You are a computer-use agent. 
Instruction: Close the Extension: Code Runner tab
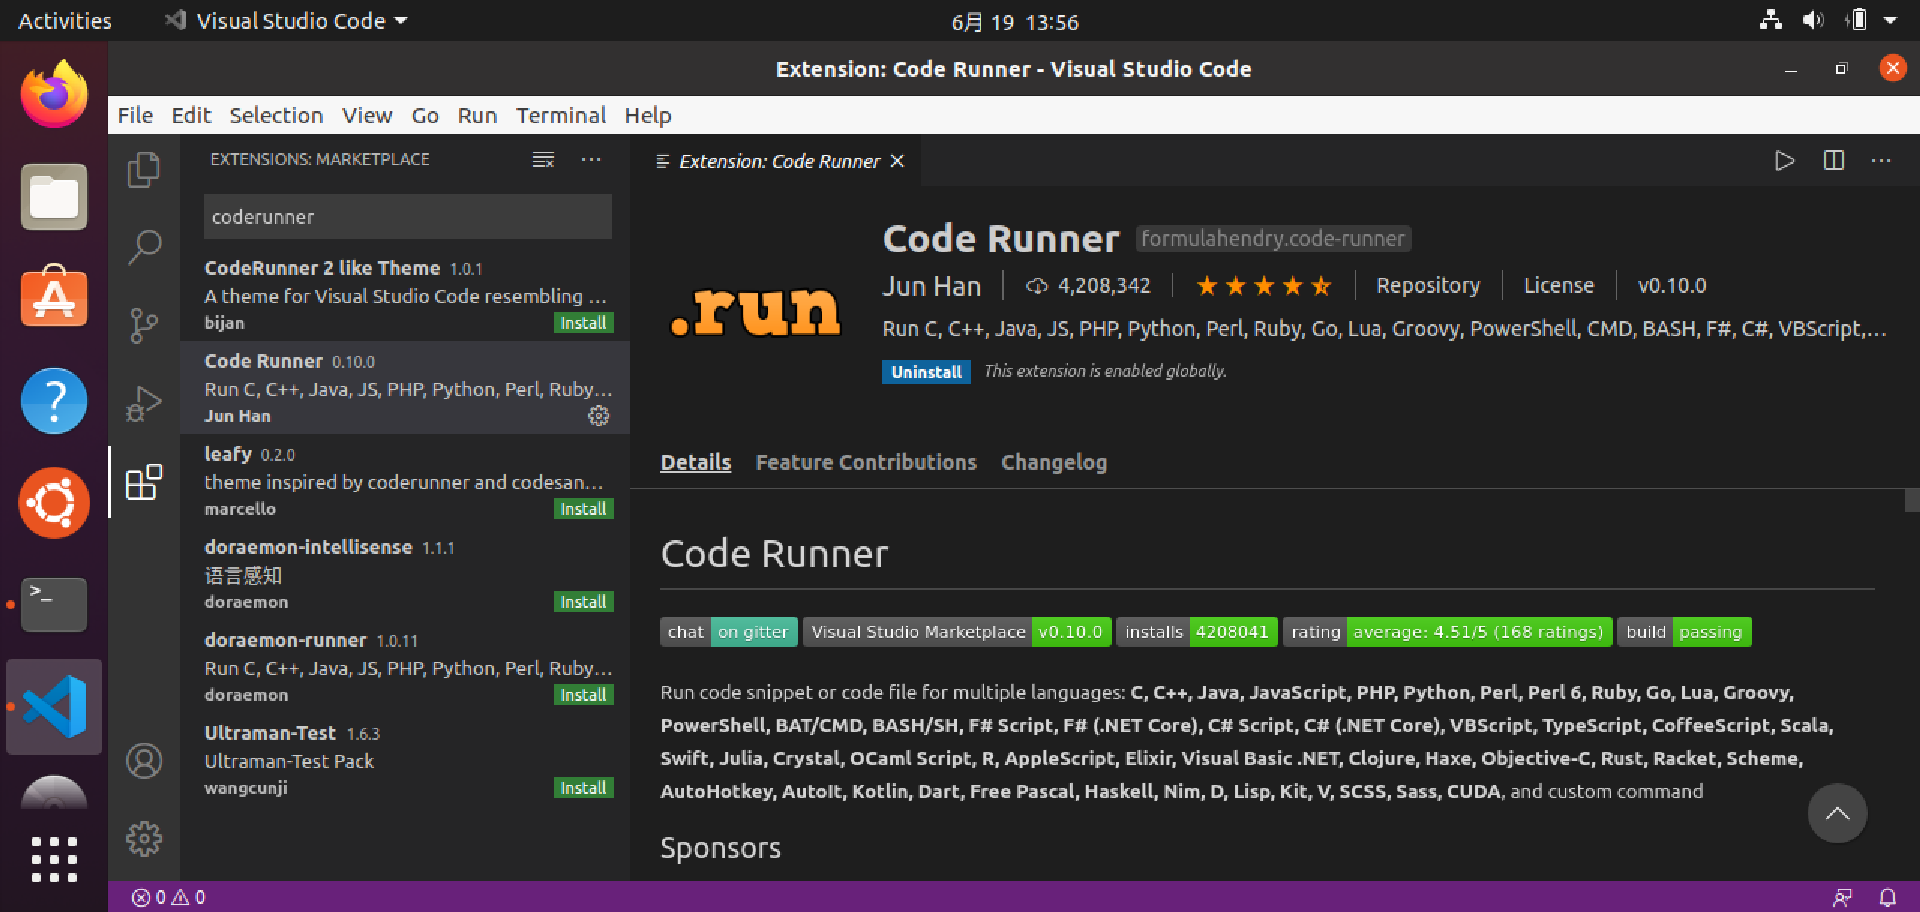coord(897,161)
